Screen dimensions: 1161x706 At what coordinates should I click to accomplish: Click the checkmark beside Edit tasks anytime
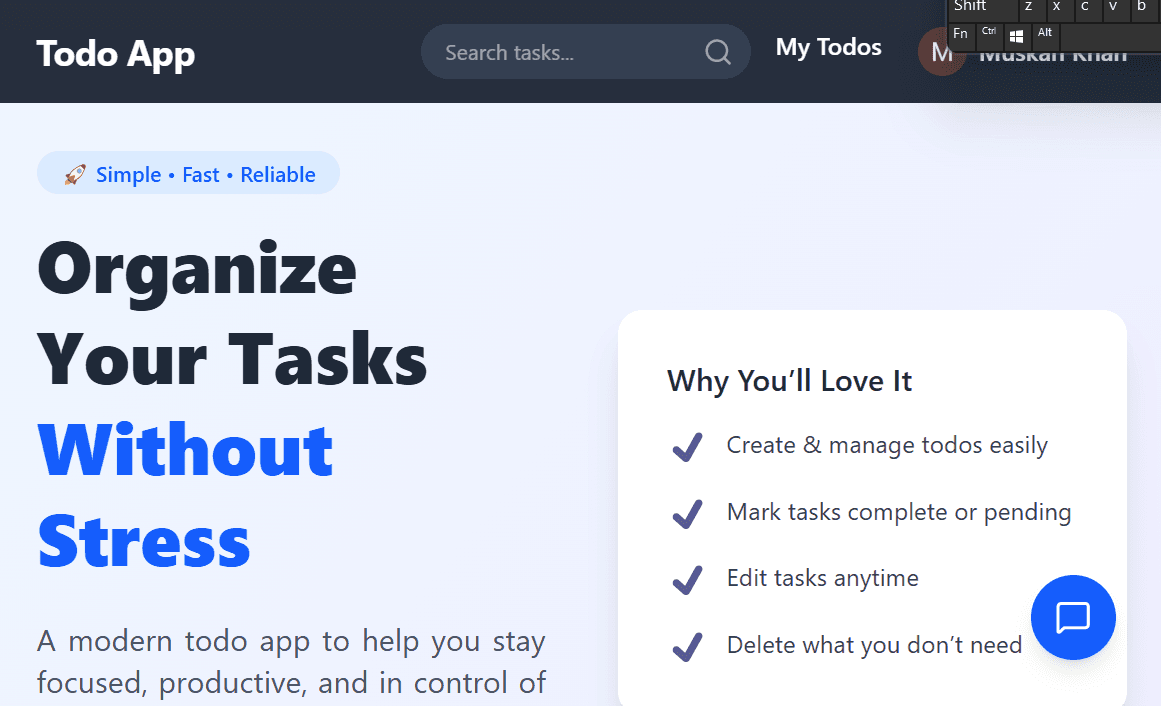pyautogui.click(x=687, y=579)
